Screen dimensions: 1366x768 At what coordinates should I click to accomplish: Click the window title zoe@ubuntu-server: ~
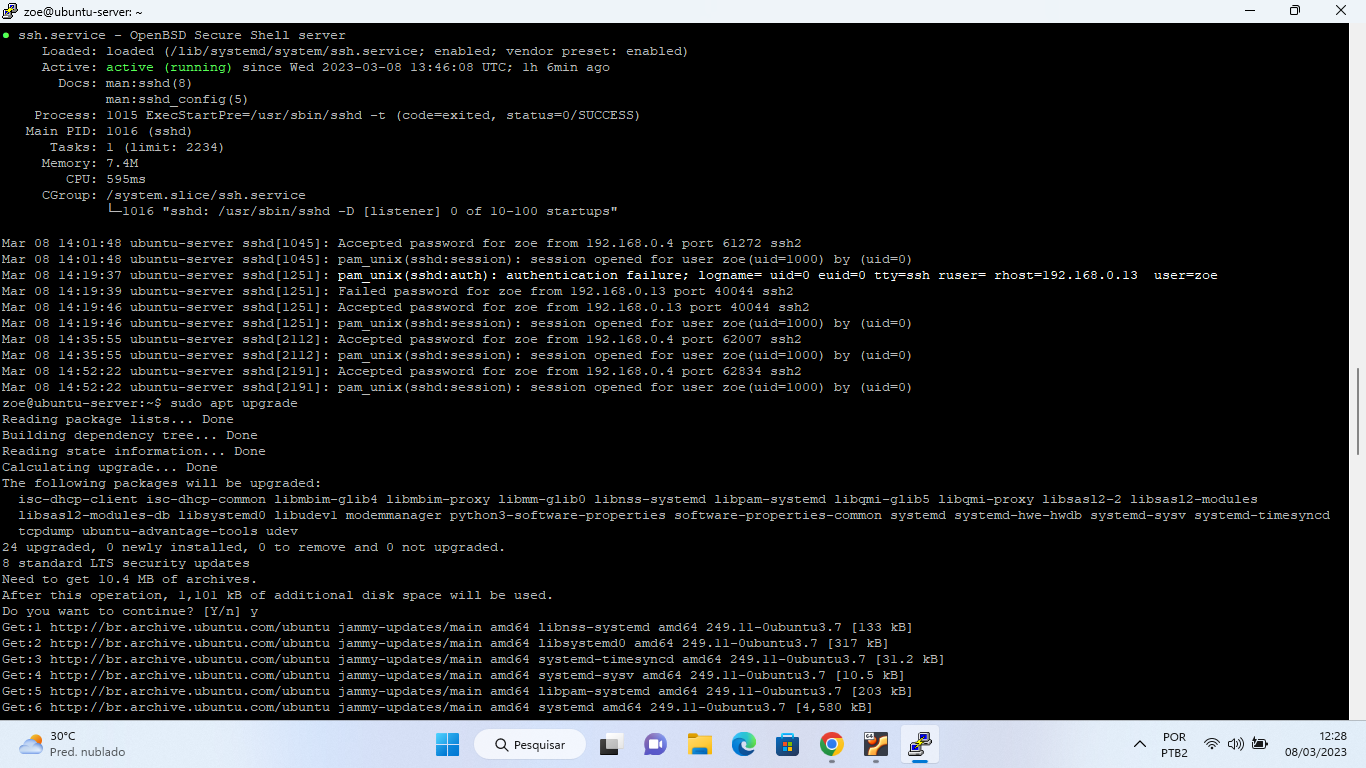click(83, 11)
